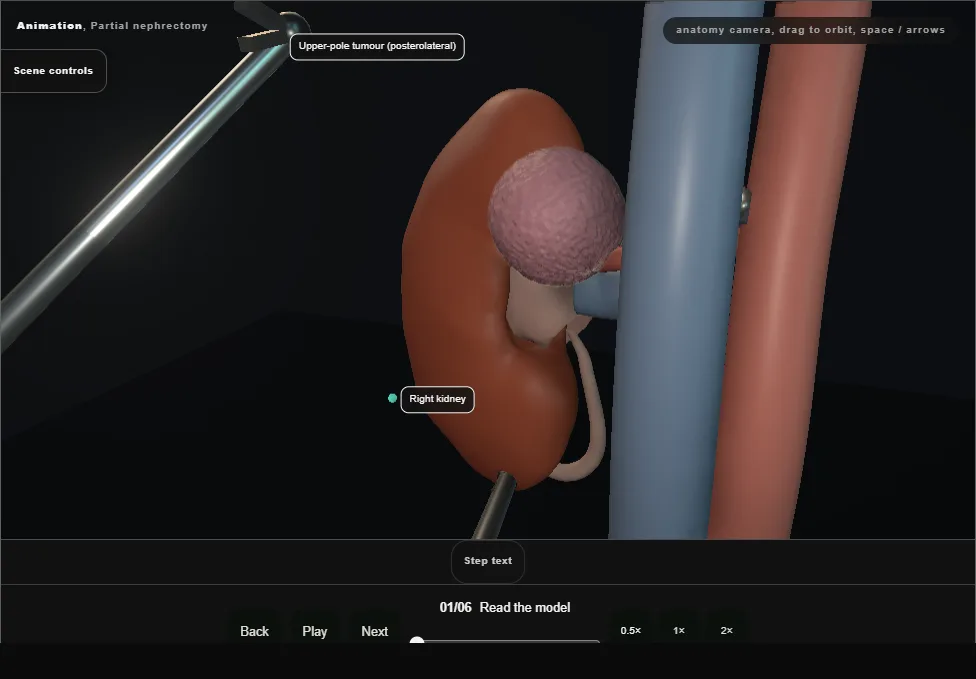Click the pink tumour sphere on the kidney

click(x=556, y=215)
